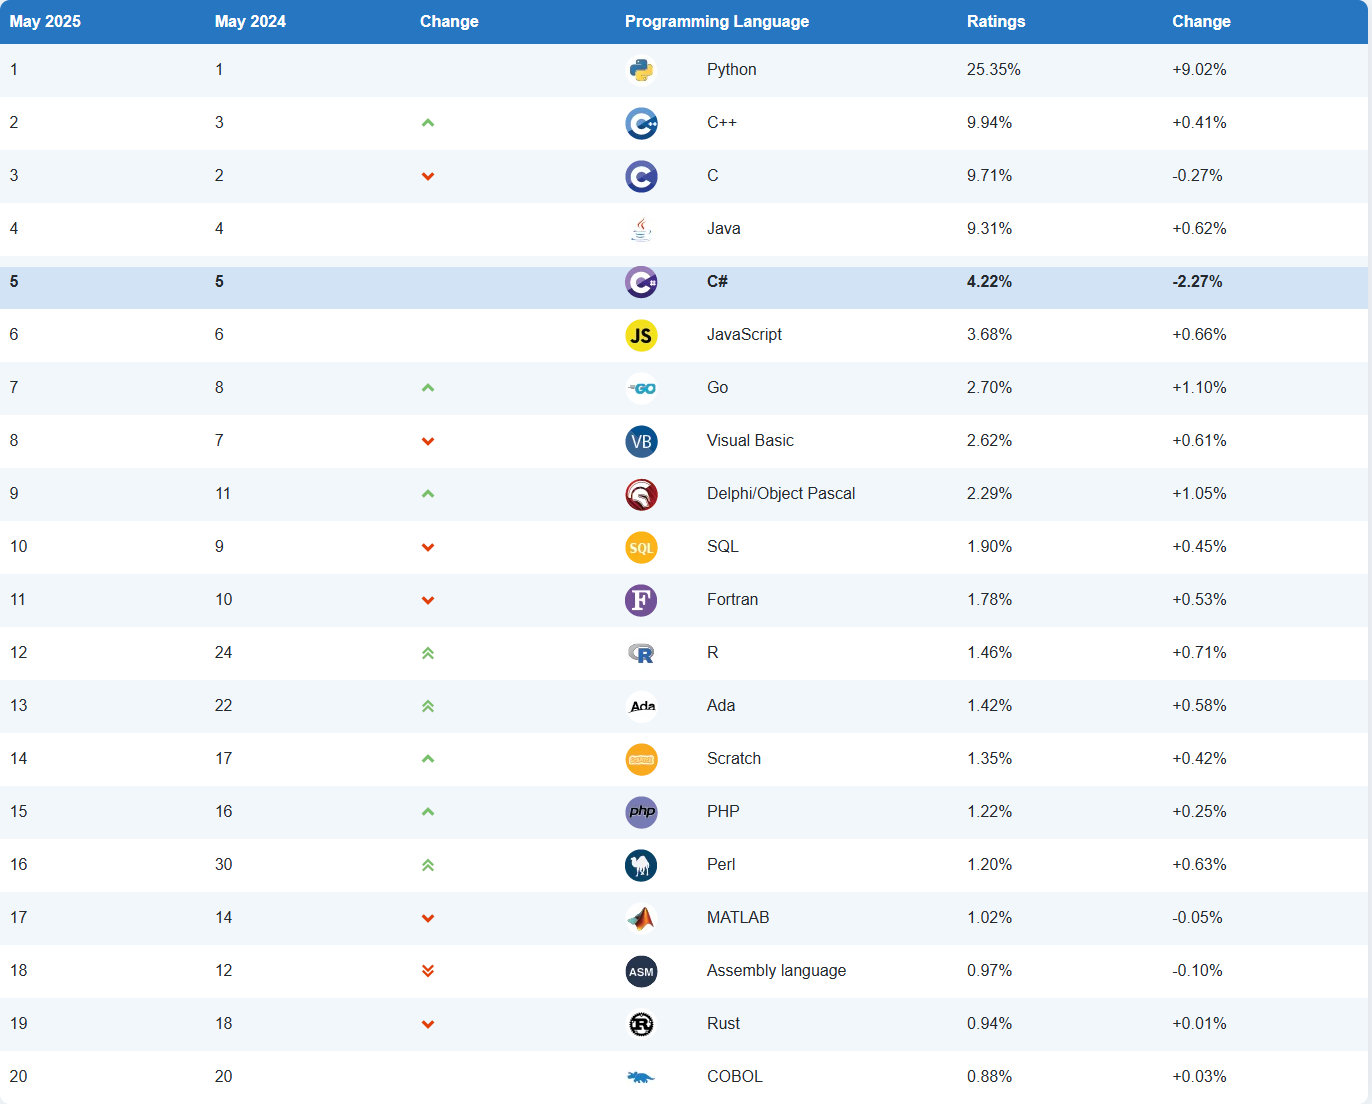Click the COBOL language name
The image size is (1372, 1104).
735,1077
